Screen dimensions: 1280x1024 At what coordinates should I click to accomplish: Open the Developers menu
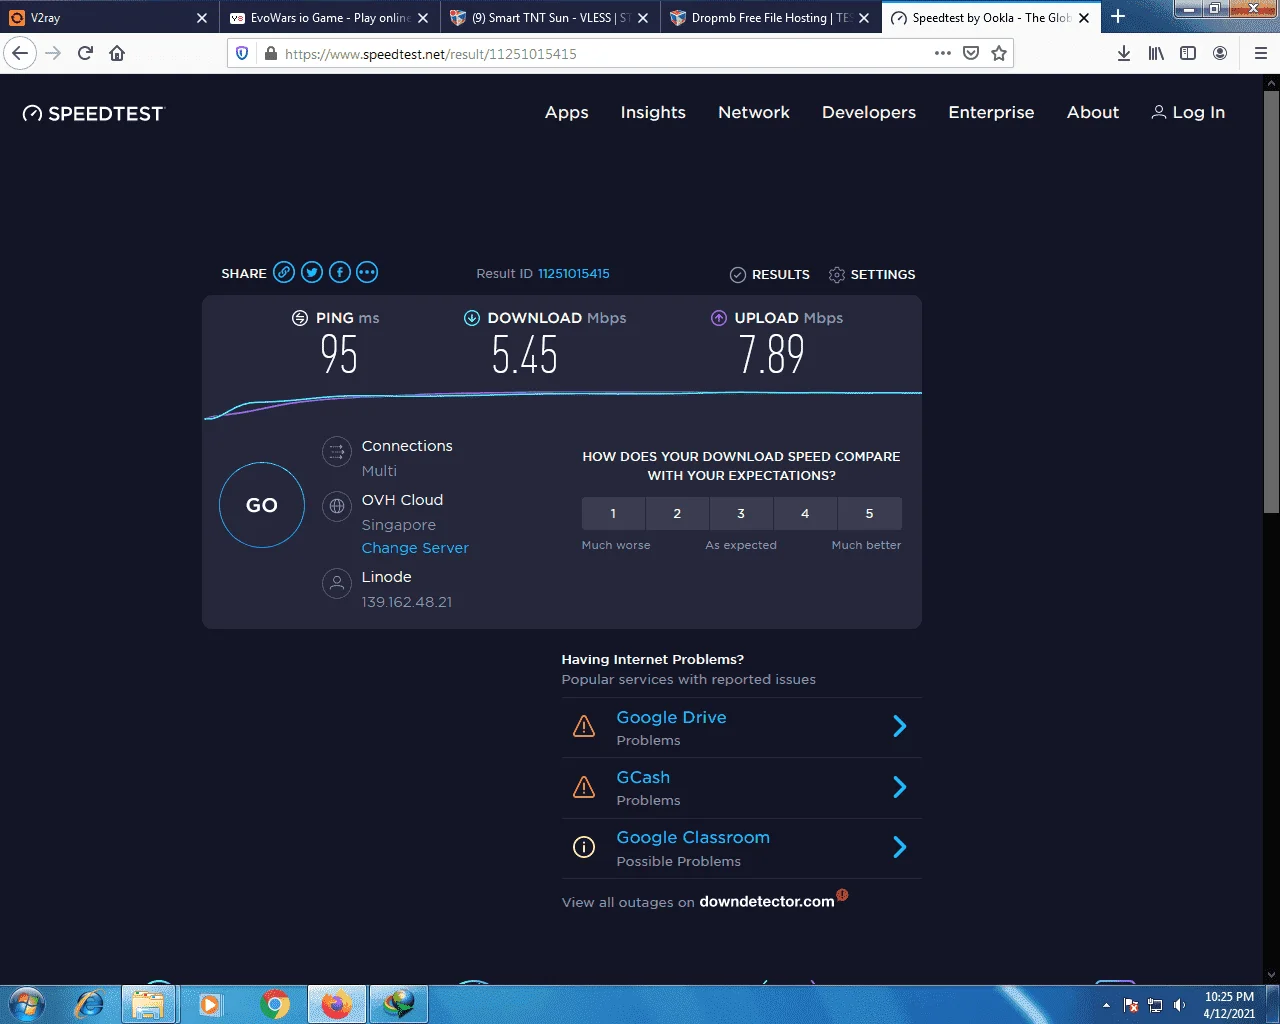coord(869,113)
